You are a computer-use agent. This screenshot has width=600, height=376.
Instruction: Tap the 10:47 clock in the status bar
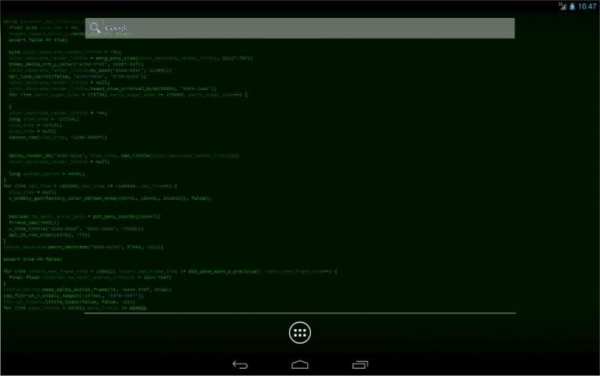587,7
